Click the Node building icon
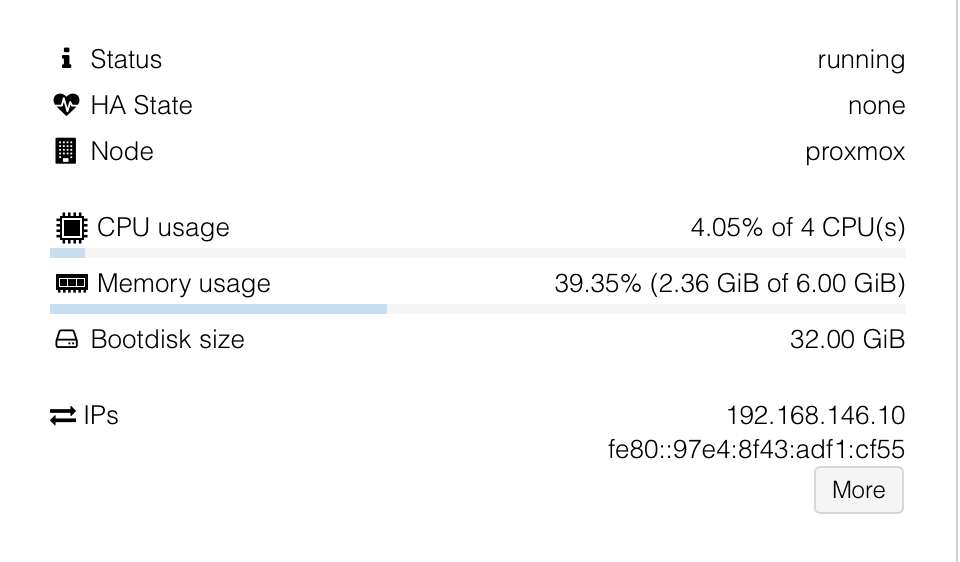This screenshot has width=960, height=562. pyautogui.click(x=66, y=151)
